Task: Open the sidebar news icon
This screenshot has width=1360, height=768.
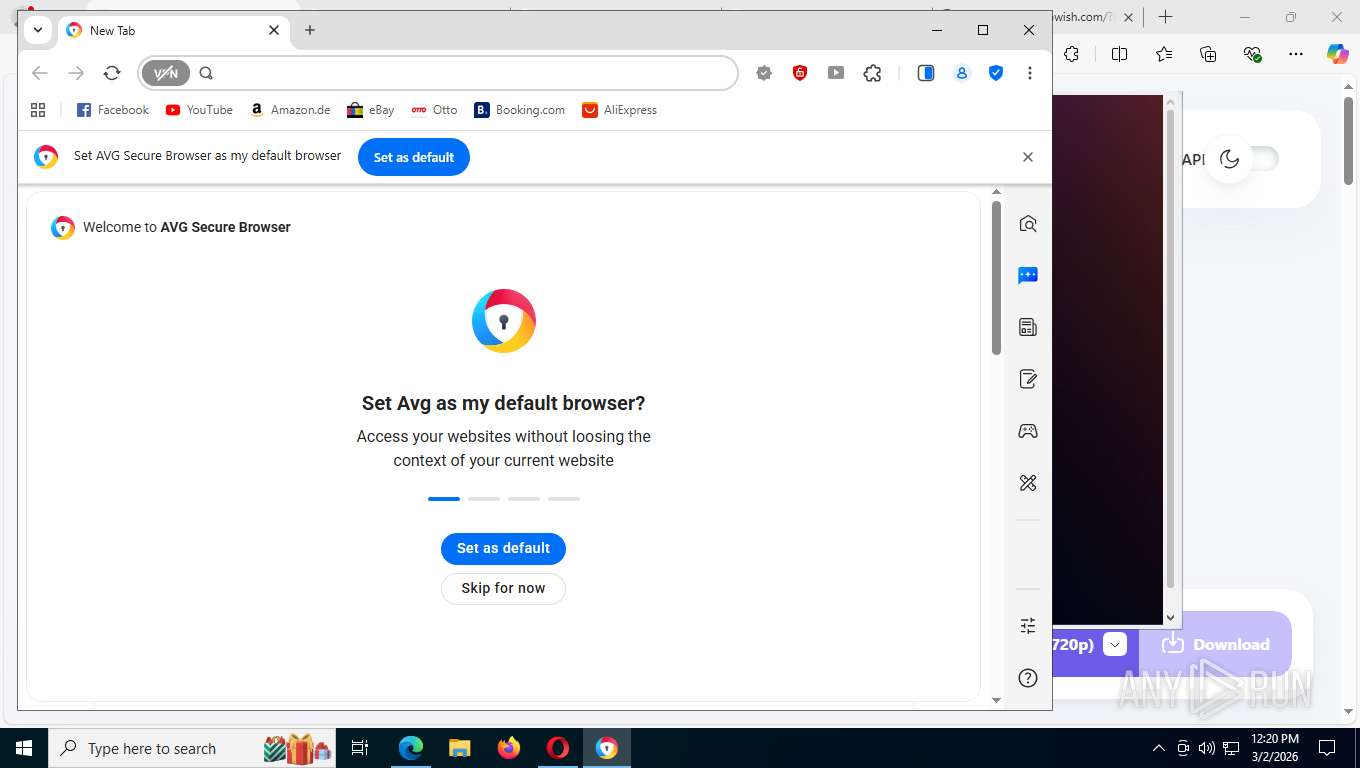Action: pyautogui.click(x=1028, y=327)
